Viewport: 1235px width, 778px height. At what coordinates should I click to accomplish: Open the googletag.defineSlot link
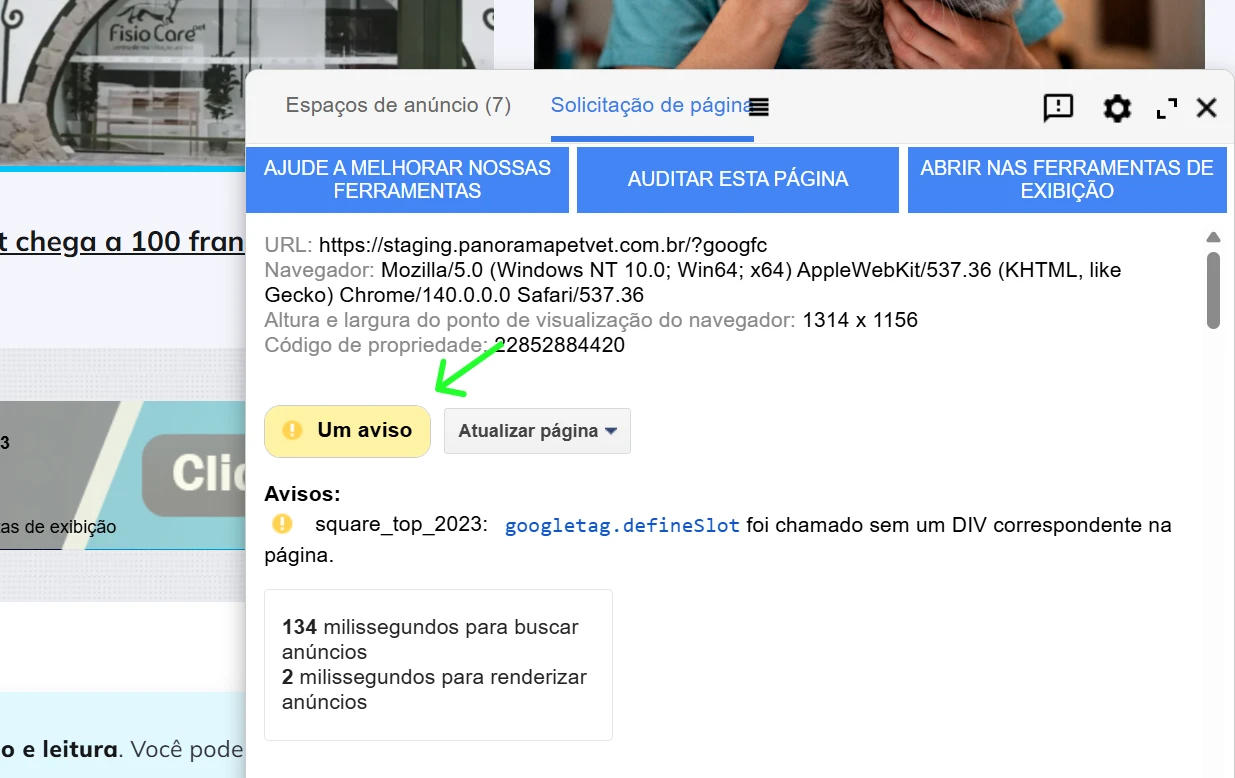[621, 526]
